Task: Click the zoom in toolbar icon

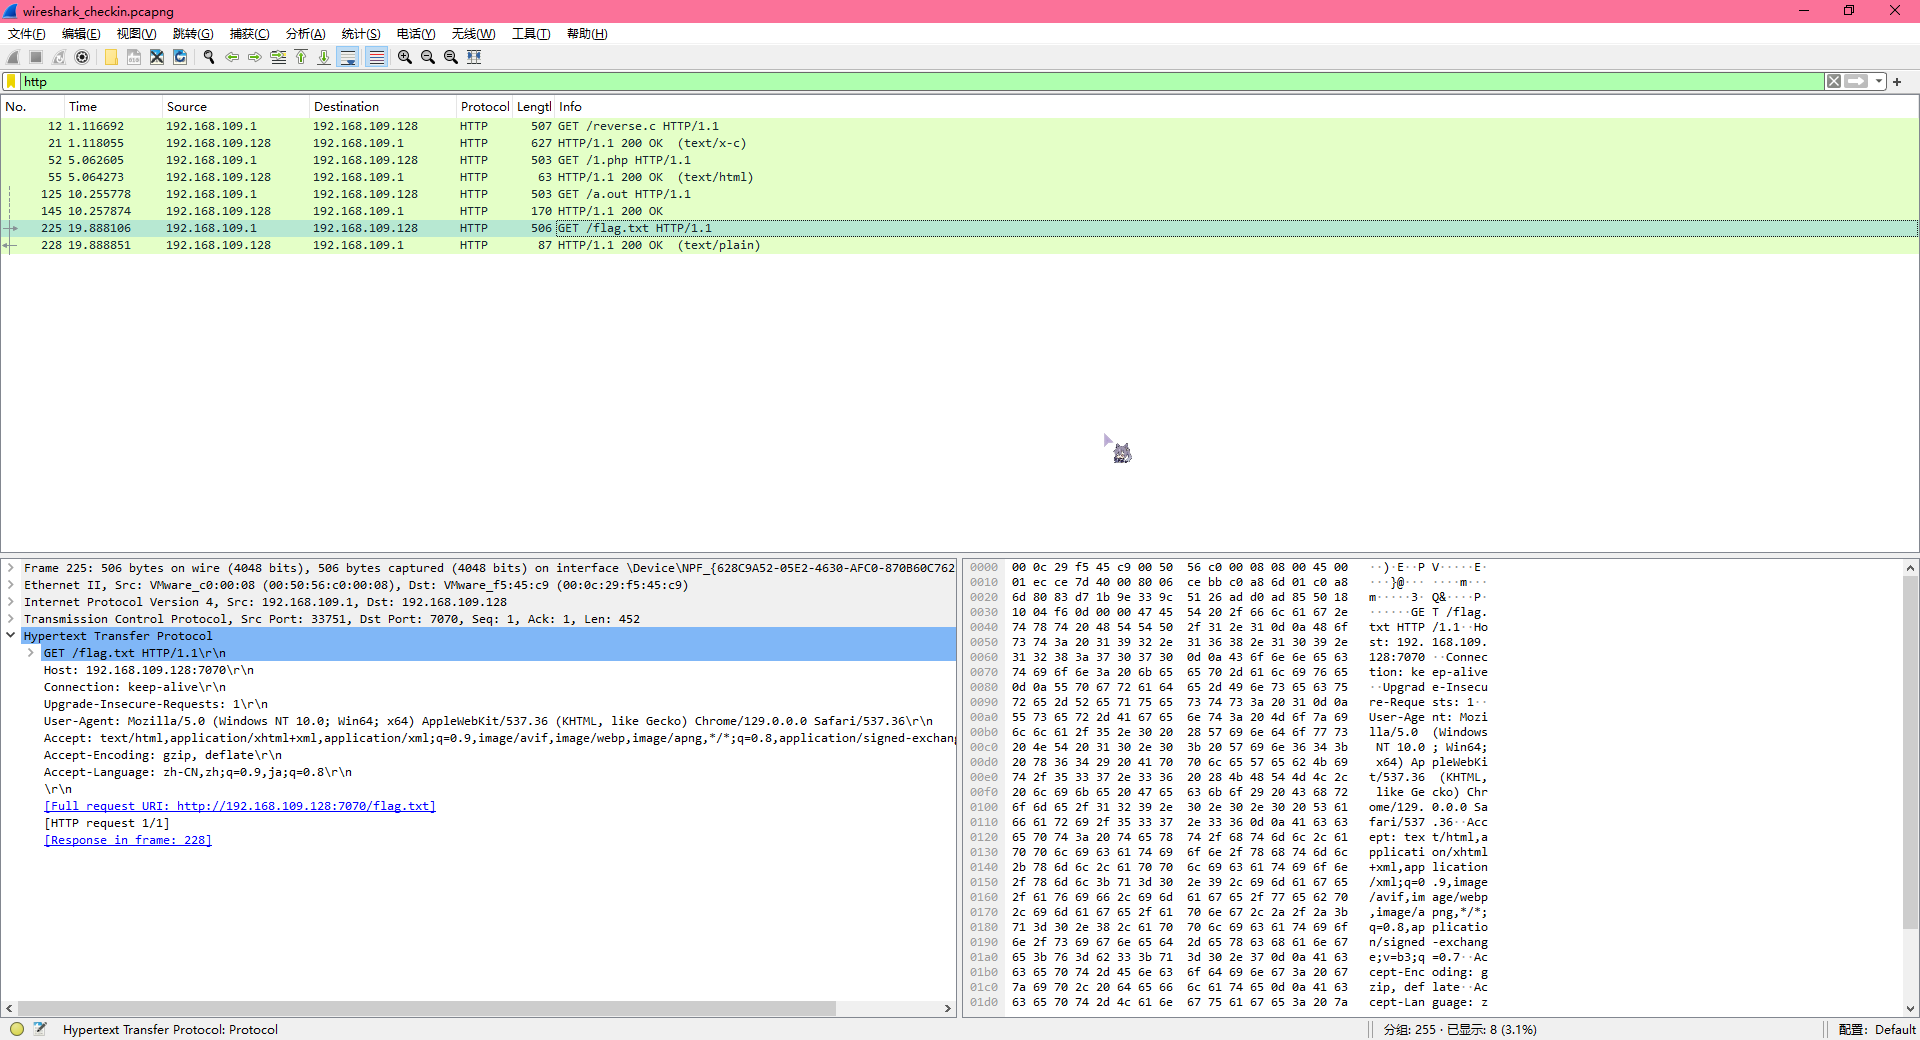Action: click(404, 57)
